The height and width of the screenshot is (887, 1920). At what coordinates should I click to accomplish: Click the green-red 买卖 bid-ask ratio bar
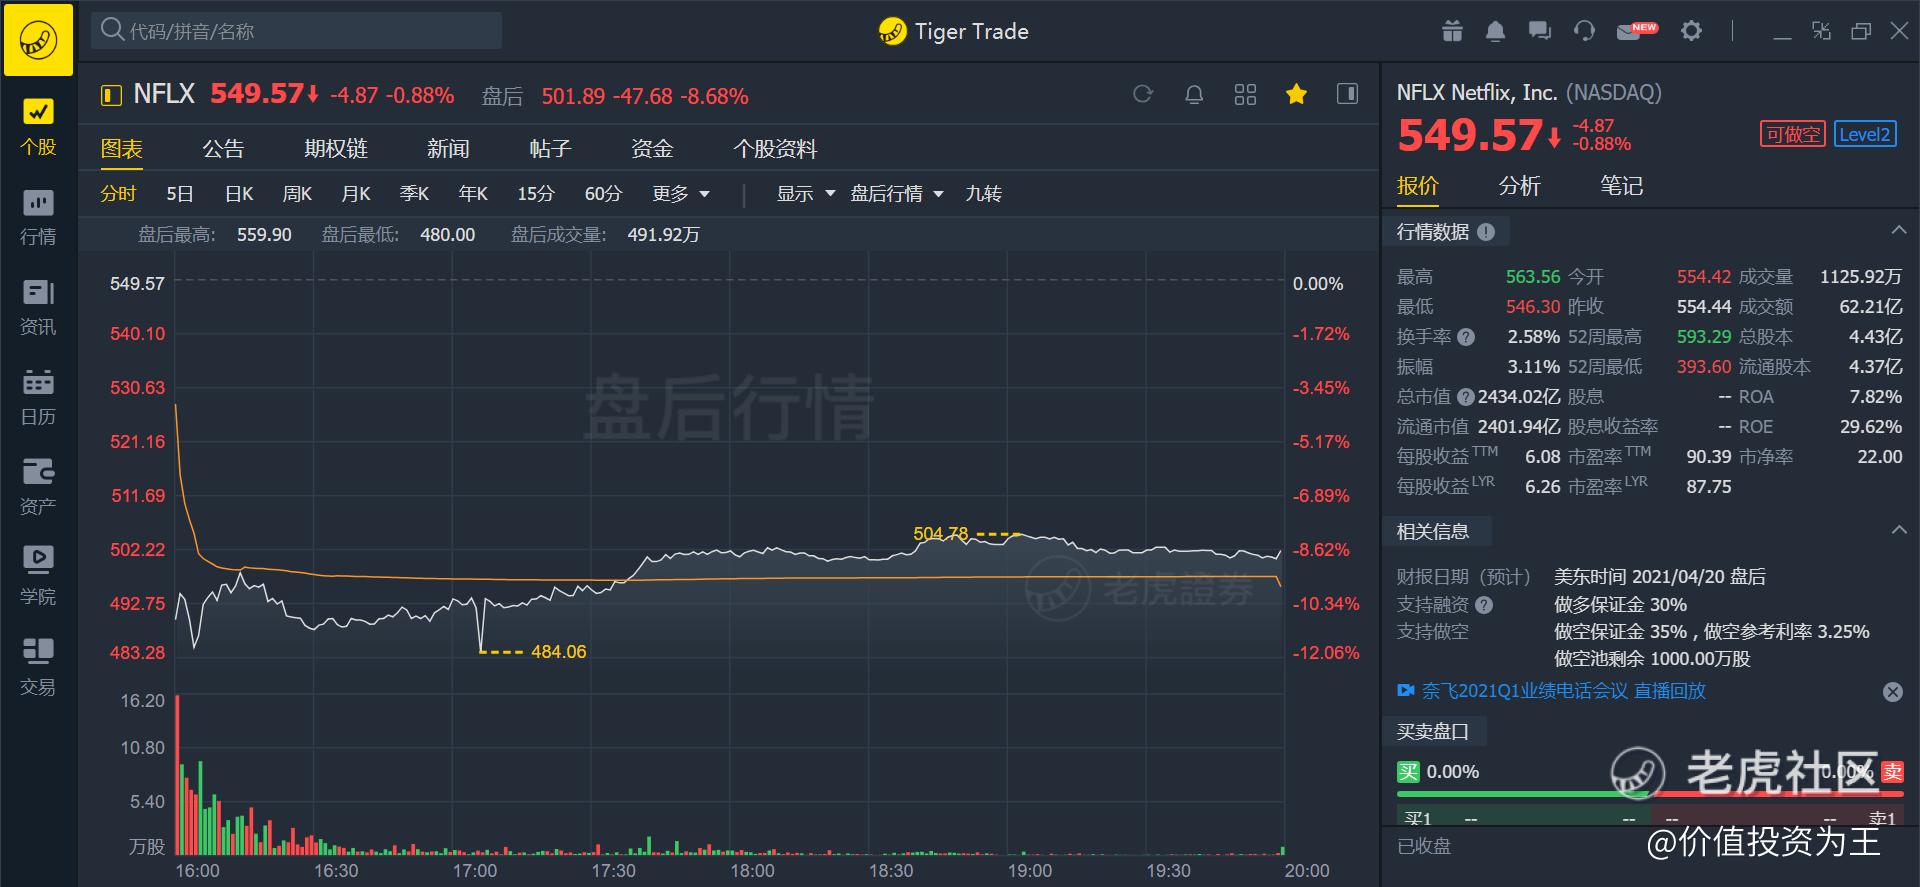pyautogui.click(x=1651, y=794)
